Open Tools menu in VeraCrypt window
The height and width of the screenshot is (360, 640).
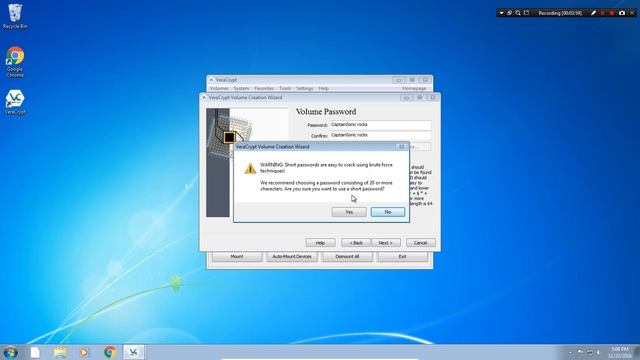[x=285, y=88]
